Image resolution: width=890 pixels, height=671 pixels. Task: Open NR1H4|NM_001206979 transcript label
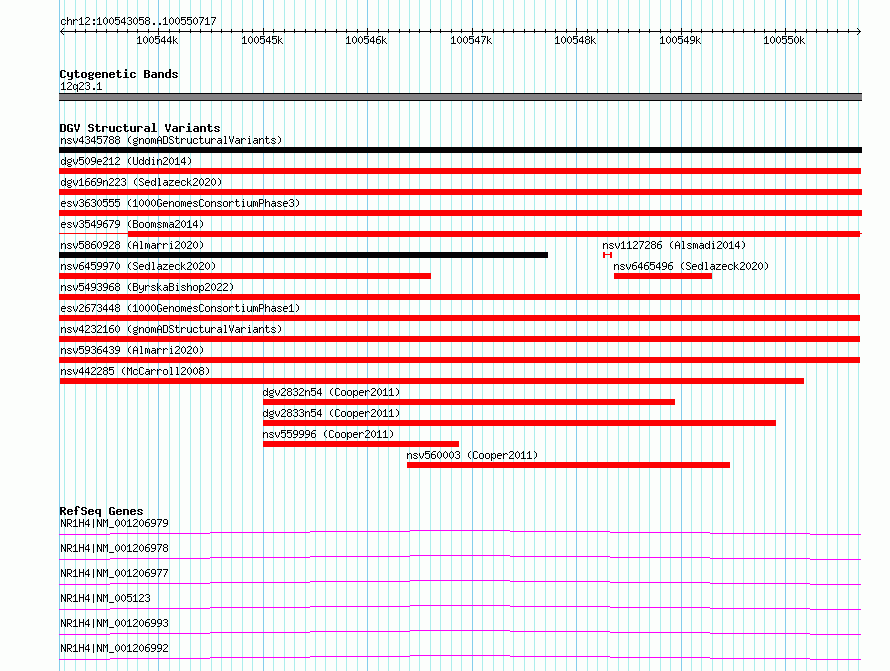point(114,523)
